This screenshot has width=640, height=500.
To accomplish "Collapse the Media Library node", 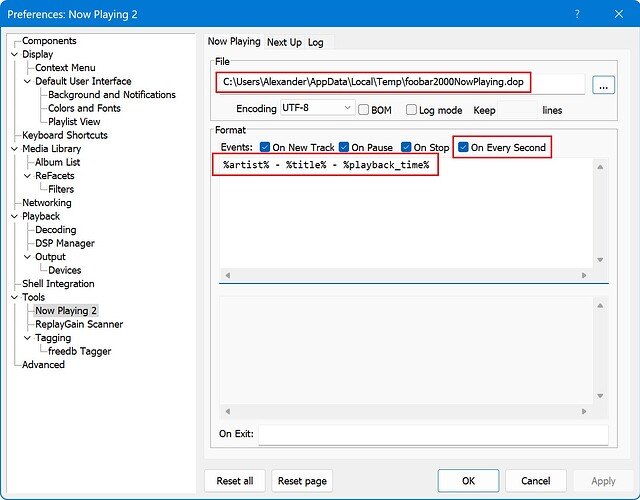I will [x=15, y=149].
